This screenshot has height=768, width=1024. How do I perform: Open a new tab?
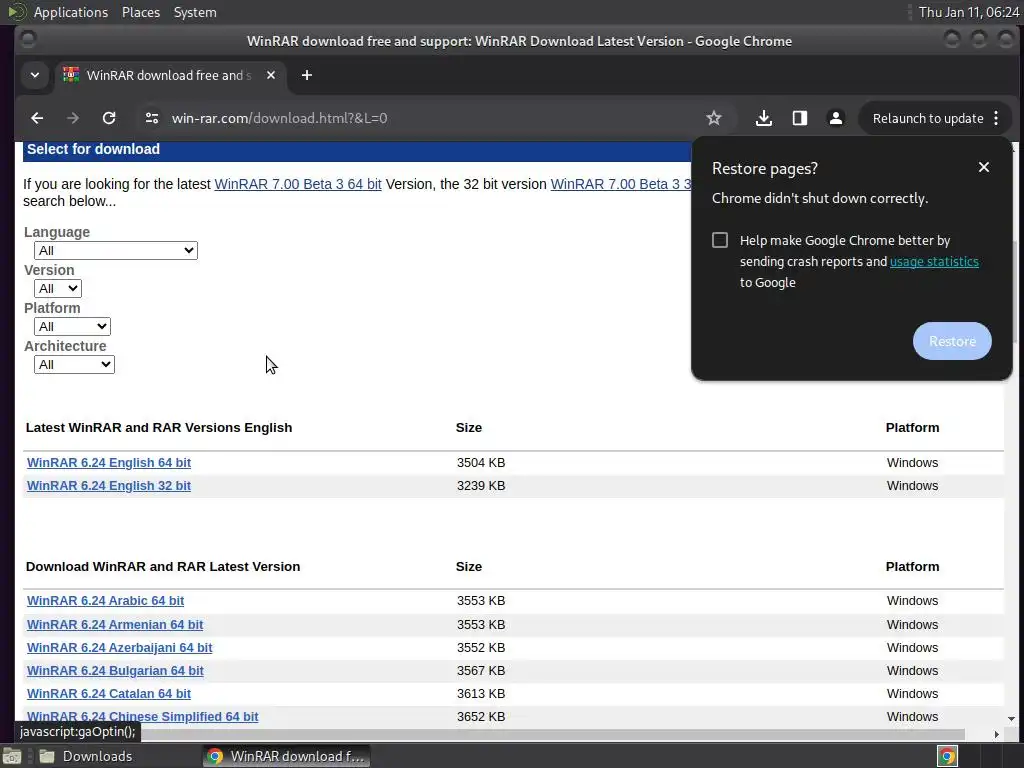click(307, 75)
